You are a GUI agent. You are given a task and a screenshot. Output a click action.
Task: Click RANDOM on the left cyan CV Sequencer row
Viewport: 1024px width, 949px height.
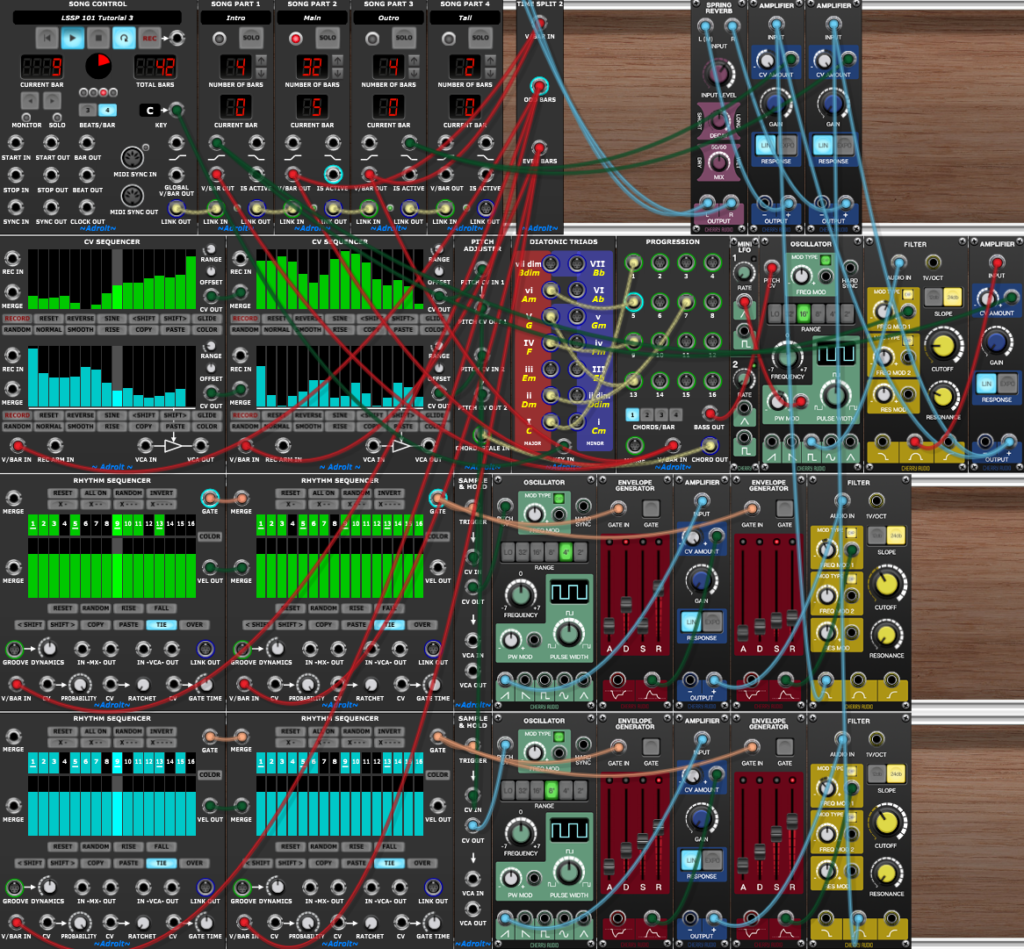click(x=17, y=426)
